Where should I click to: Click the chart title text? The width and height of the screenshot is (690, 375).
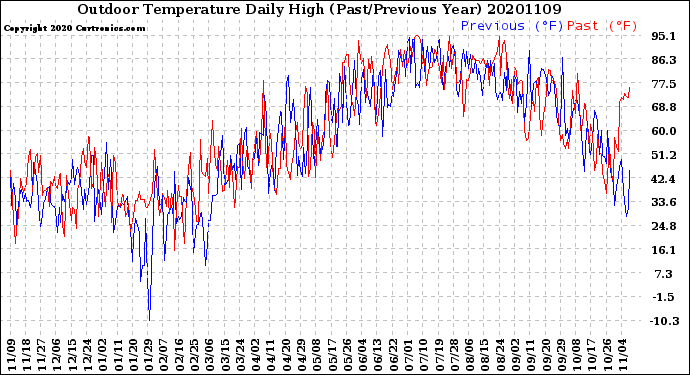(319, 10)
